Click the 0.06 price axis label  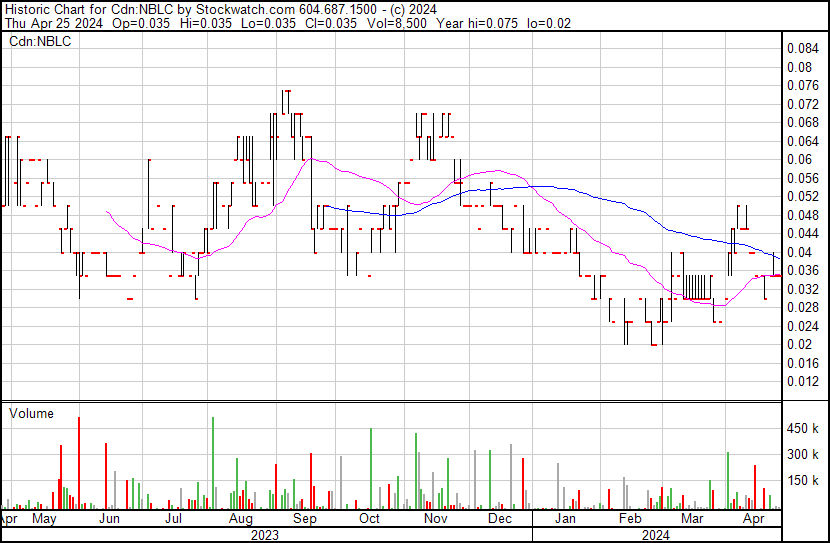tap(799, 160)
